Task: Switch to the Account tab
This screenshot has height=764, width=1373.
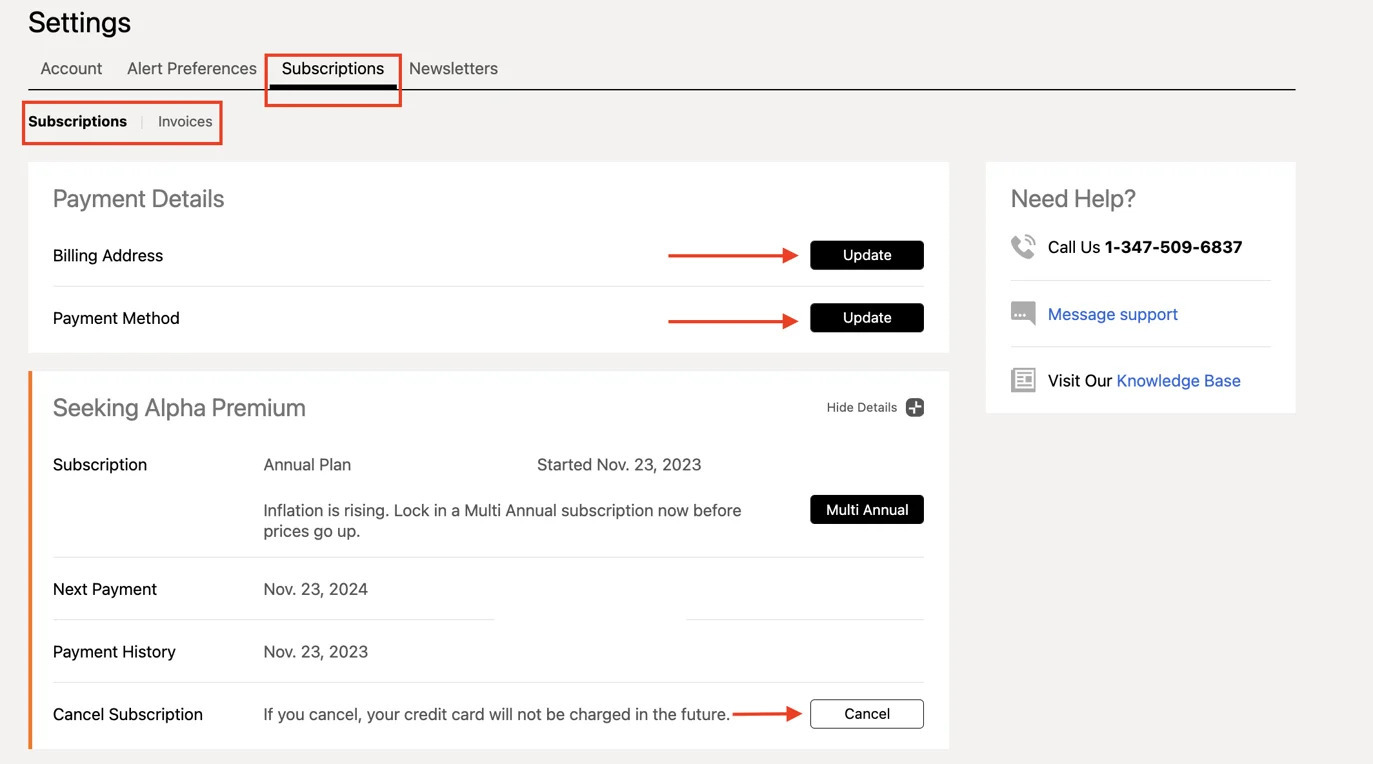Action: 70,68
